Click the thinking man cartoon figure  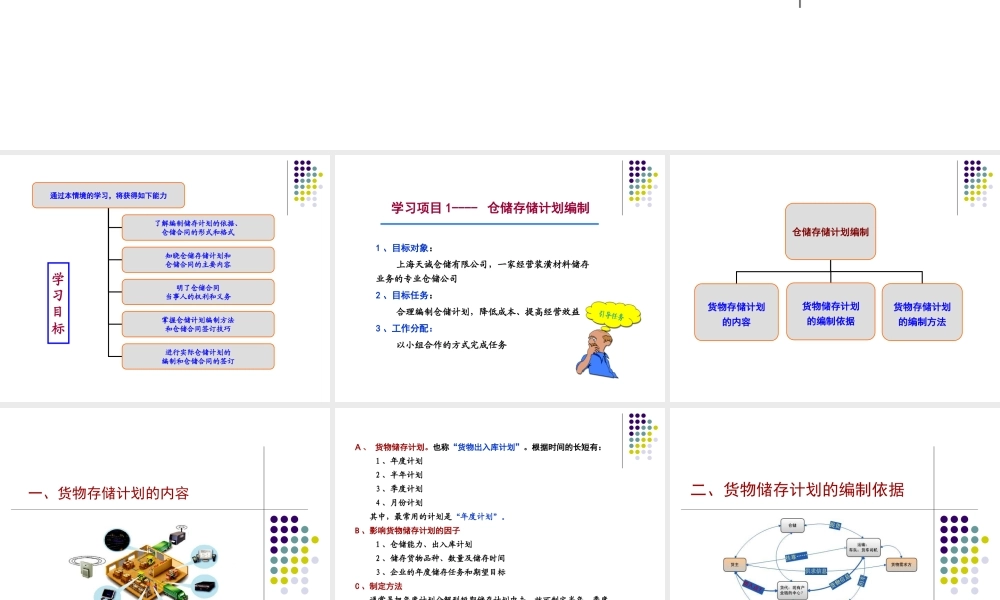pos(597,354)
